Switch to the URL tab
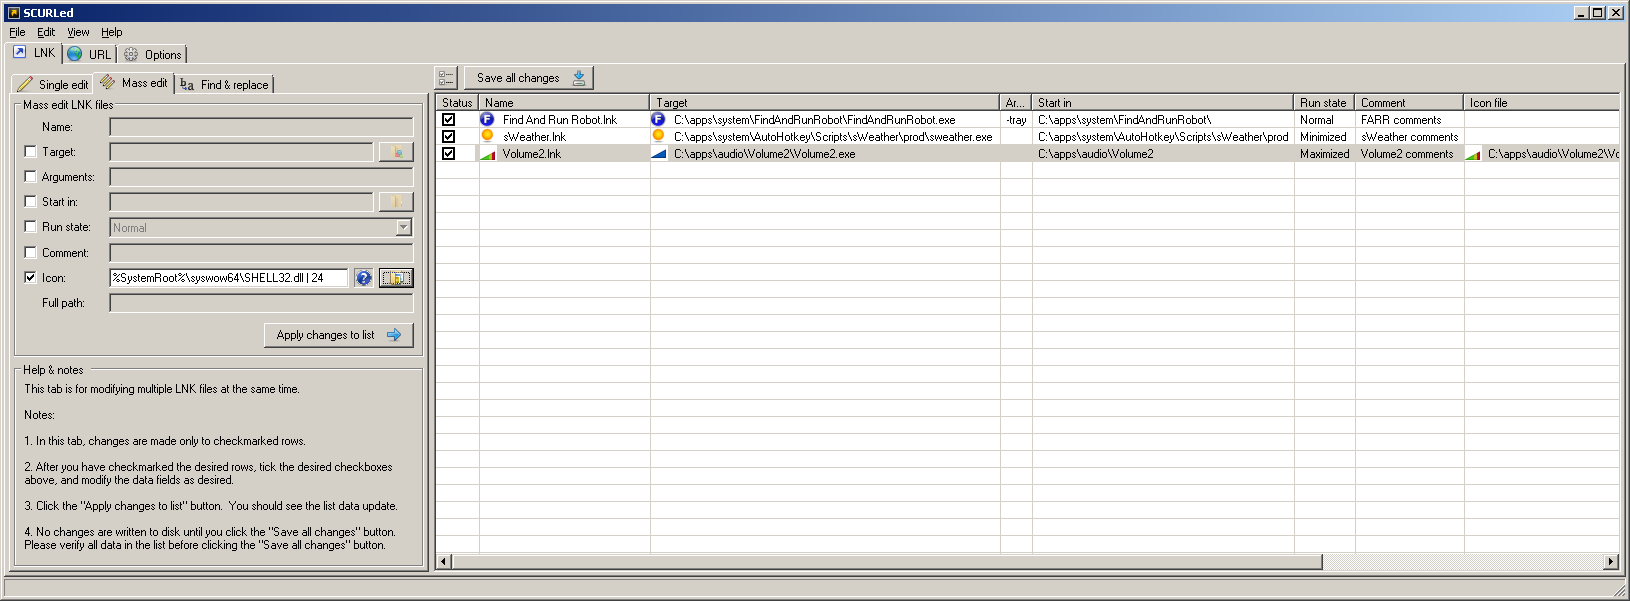 click(89, 55)
